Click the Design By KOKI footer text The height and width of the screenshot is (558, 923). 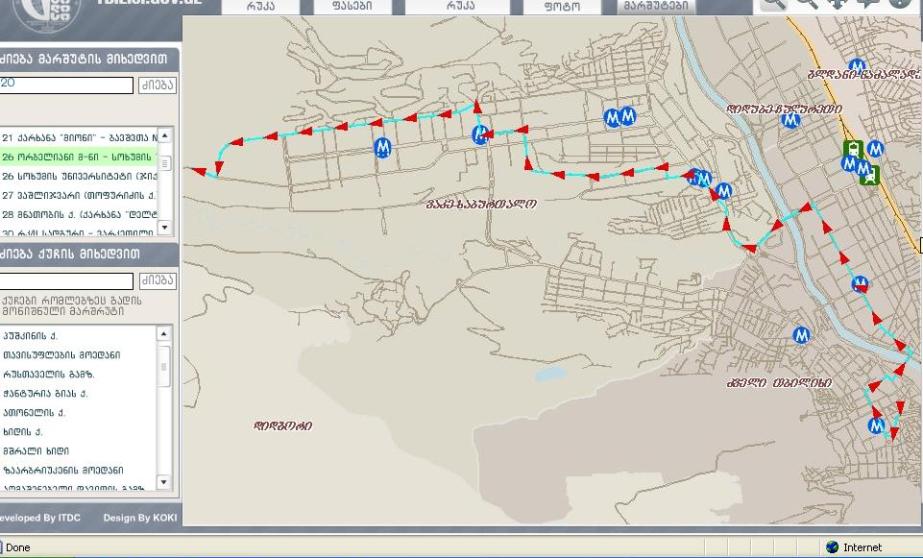(138, 517)
